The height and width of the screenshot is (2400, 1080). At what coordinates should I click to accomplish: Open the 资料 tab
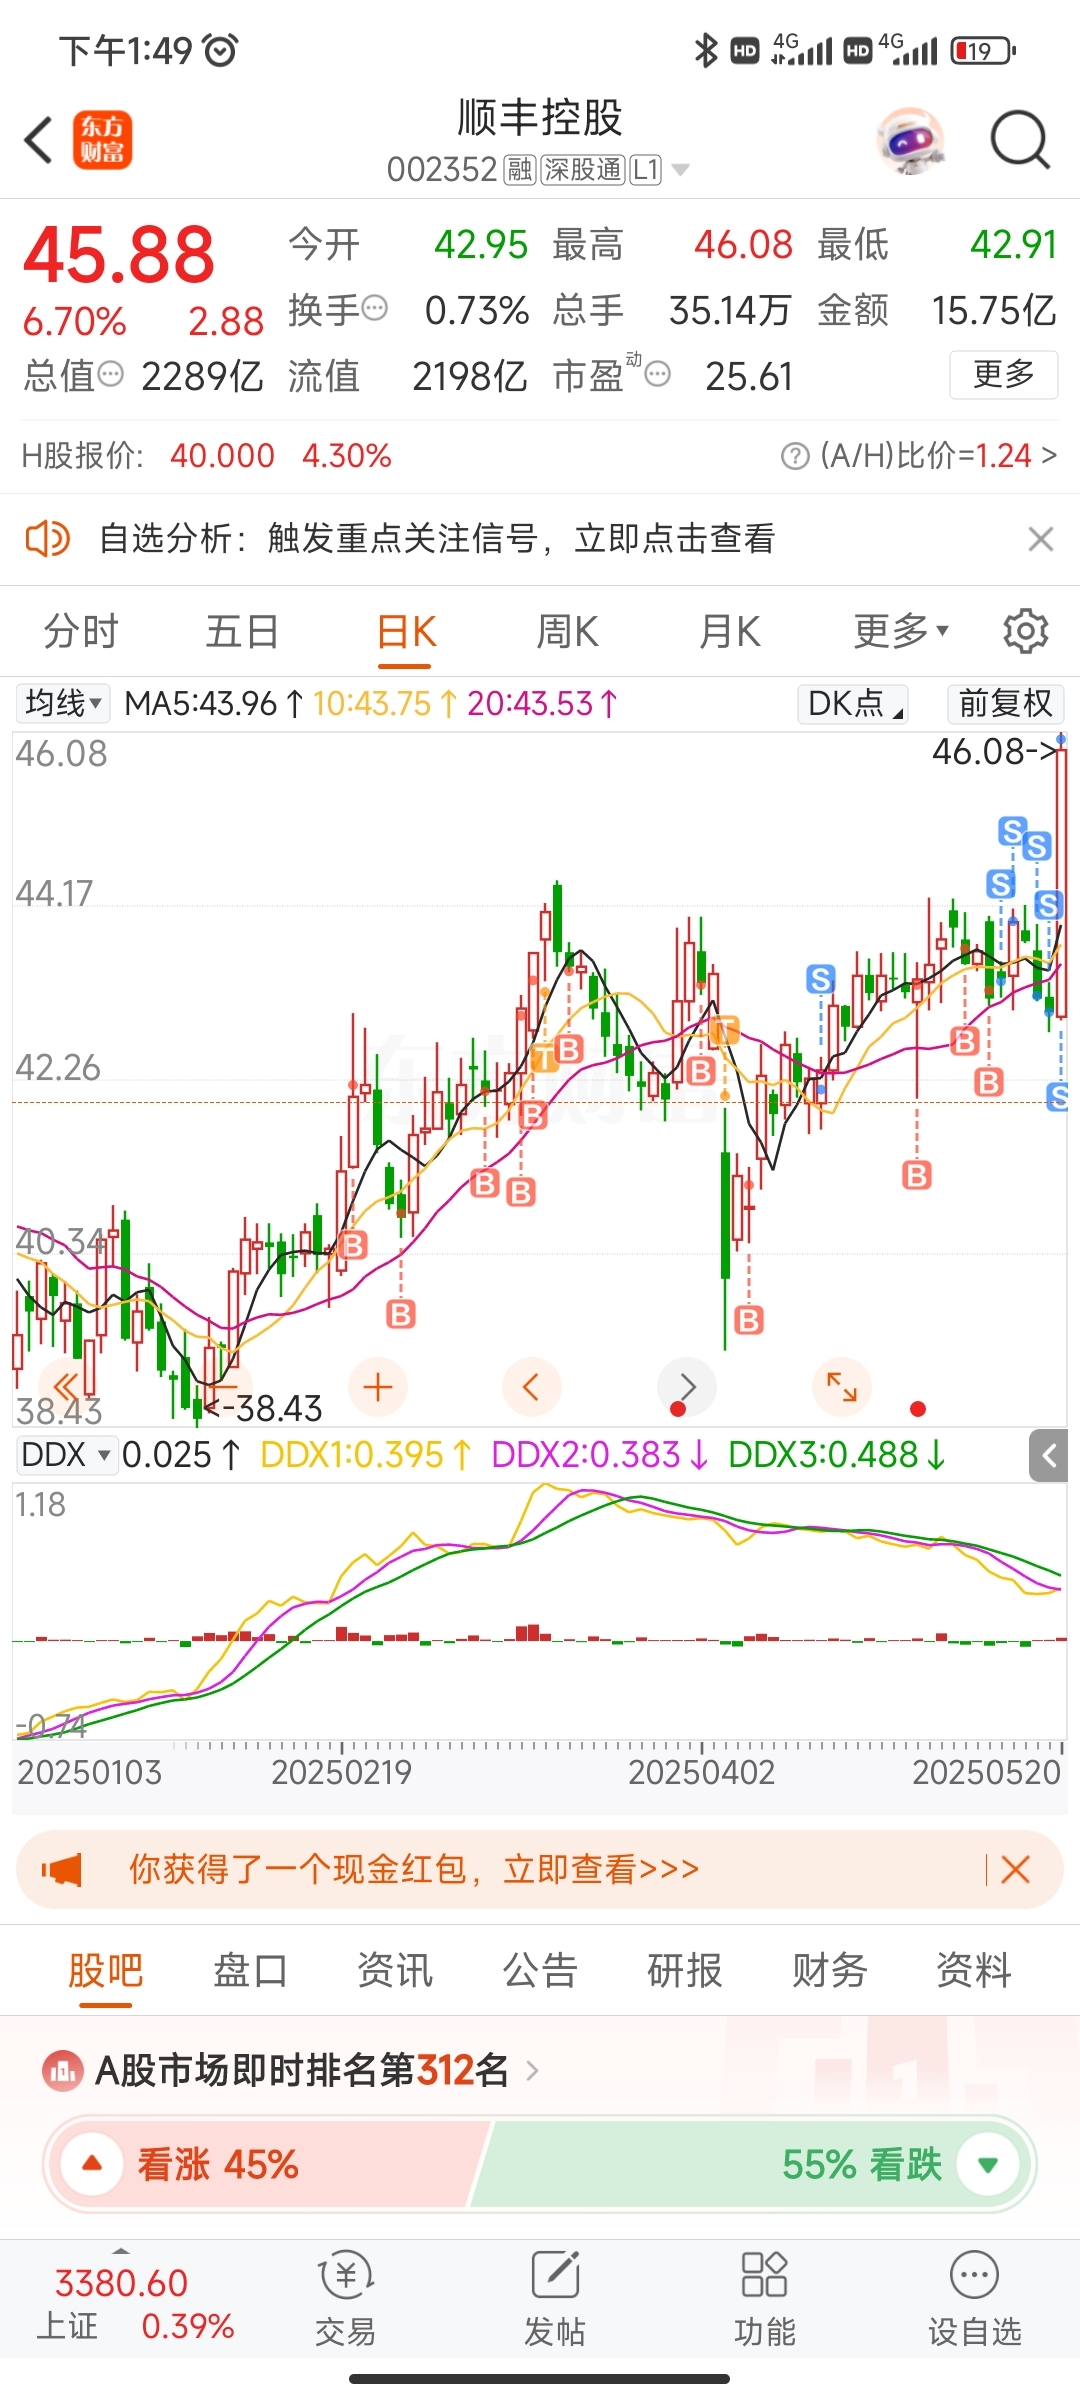974,1970
